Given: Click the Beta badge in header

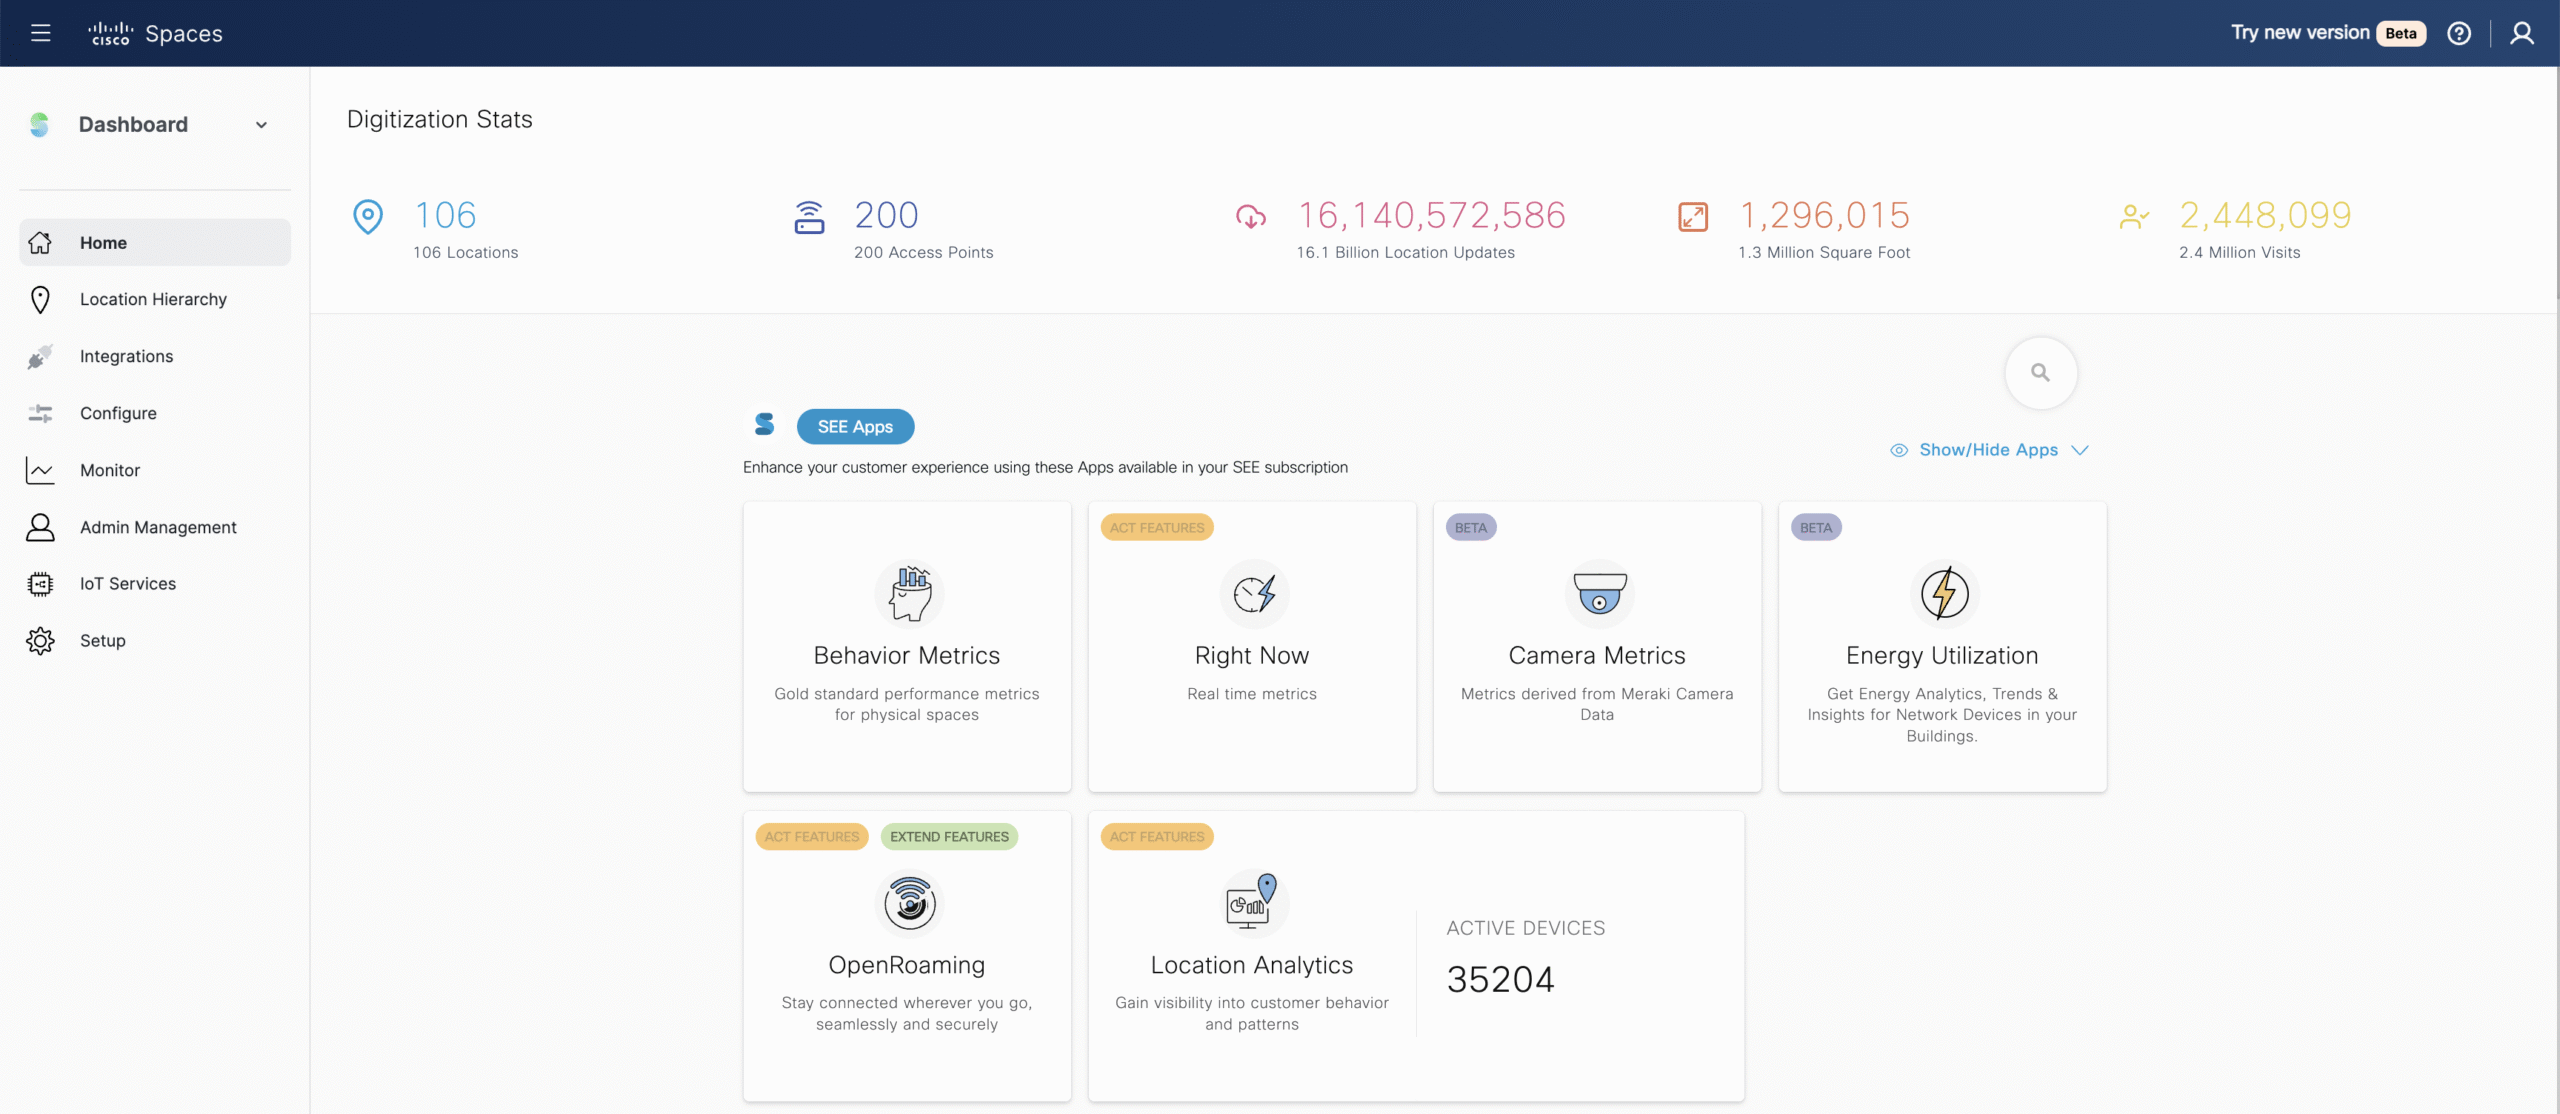Looking at the screenshot, I should pos(2401,33).
